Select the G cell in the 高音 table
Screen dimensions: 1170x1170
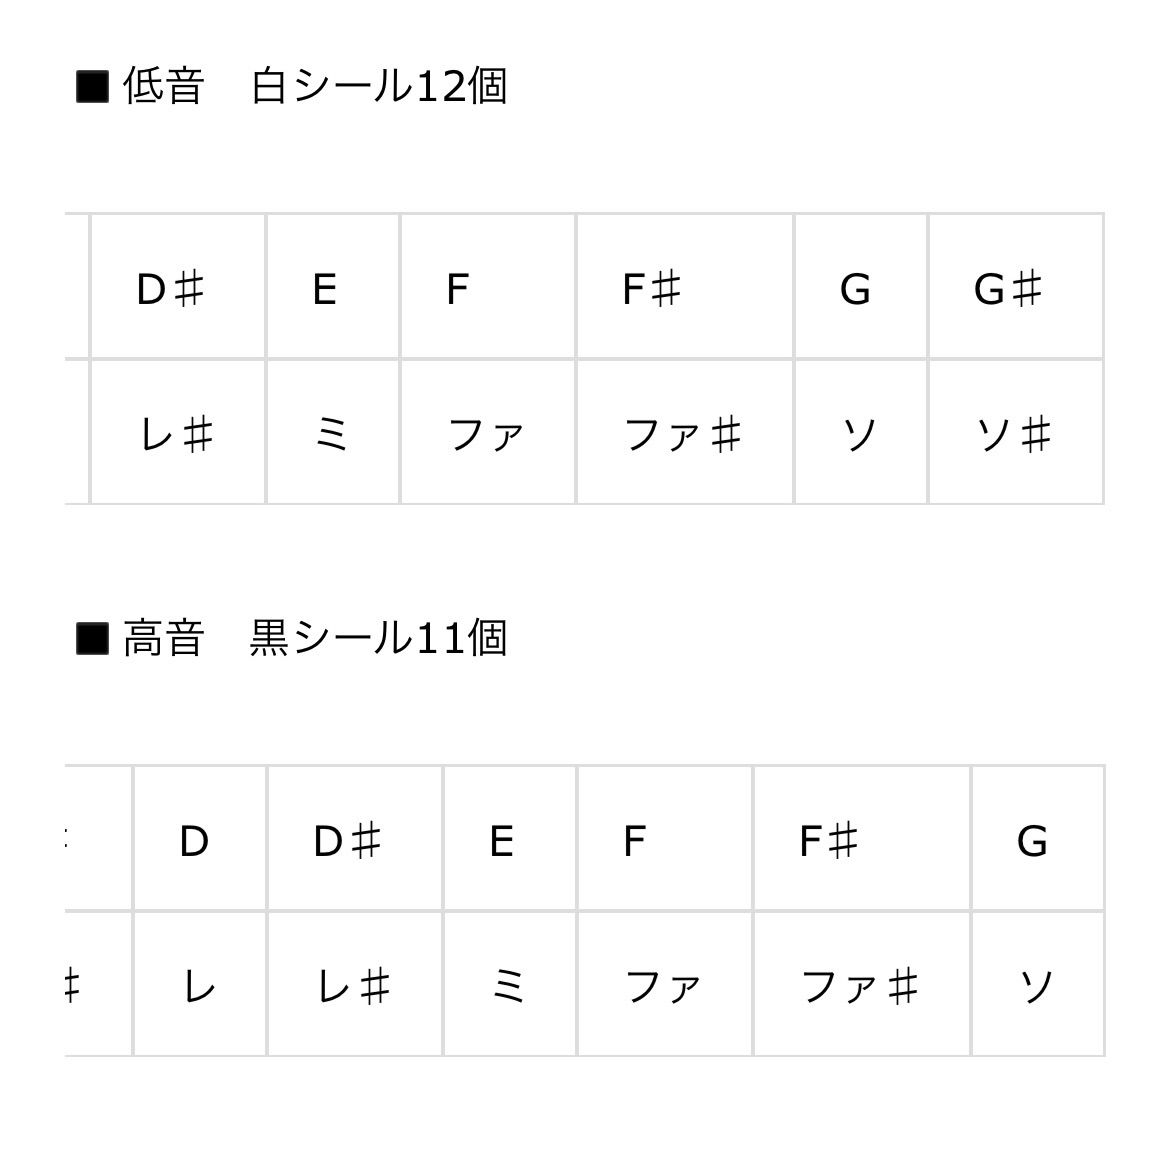1037,840
